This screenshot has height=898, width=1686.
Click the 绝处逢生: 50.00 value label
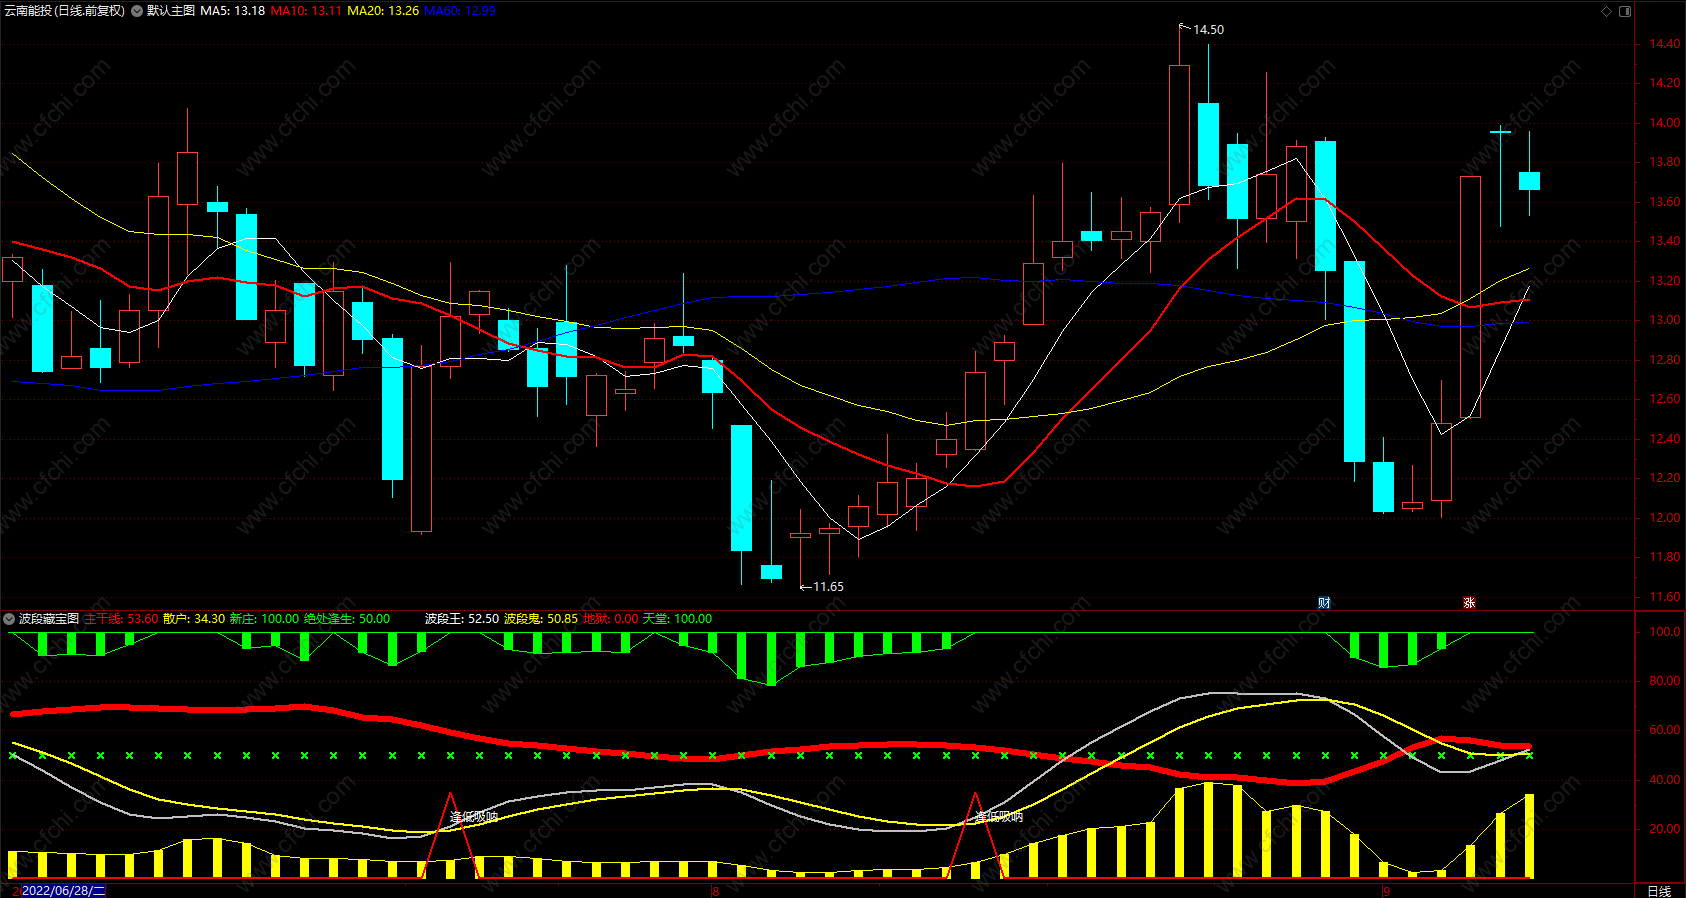click(x=347, y=619)
